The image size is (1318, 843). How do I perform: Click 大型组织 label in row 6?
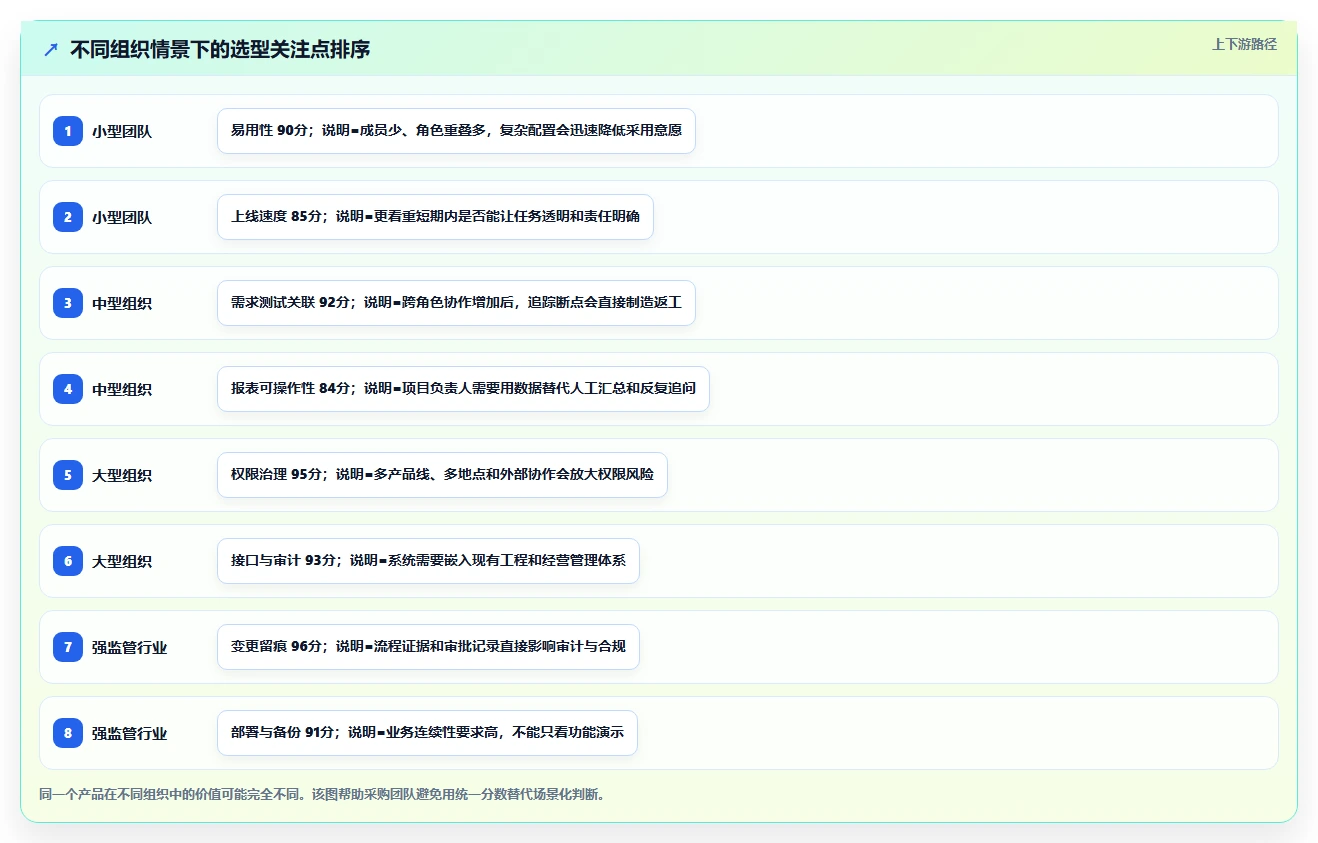122,561
